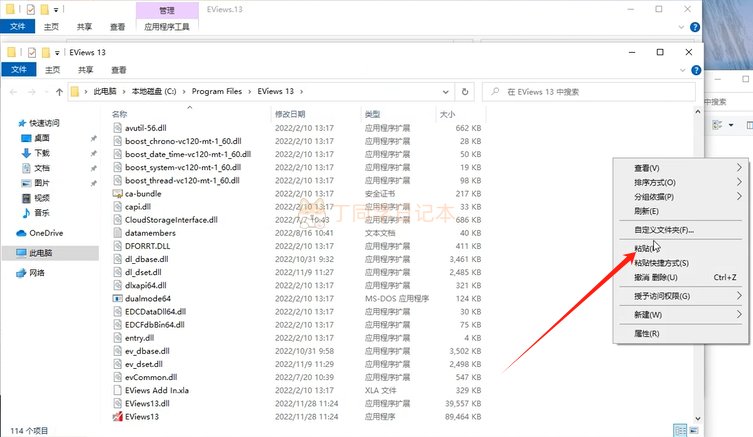Sort files by 修改日期 column header
Image resolution: width=753 pixels, height=437 pixels.
290,114
